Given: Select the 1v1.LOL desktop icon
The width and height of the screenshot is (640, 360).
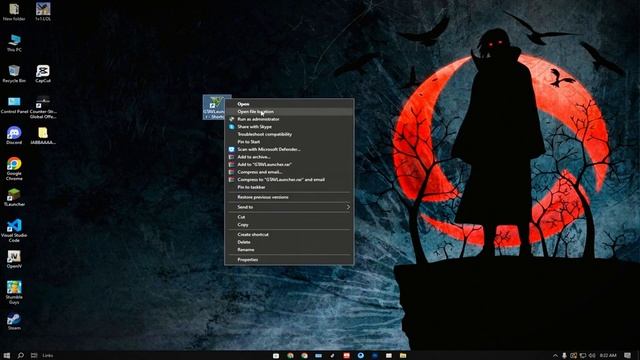Looking at the screenshot, I should [x=43, y=12].
